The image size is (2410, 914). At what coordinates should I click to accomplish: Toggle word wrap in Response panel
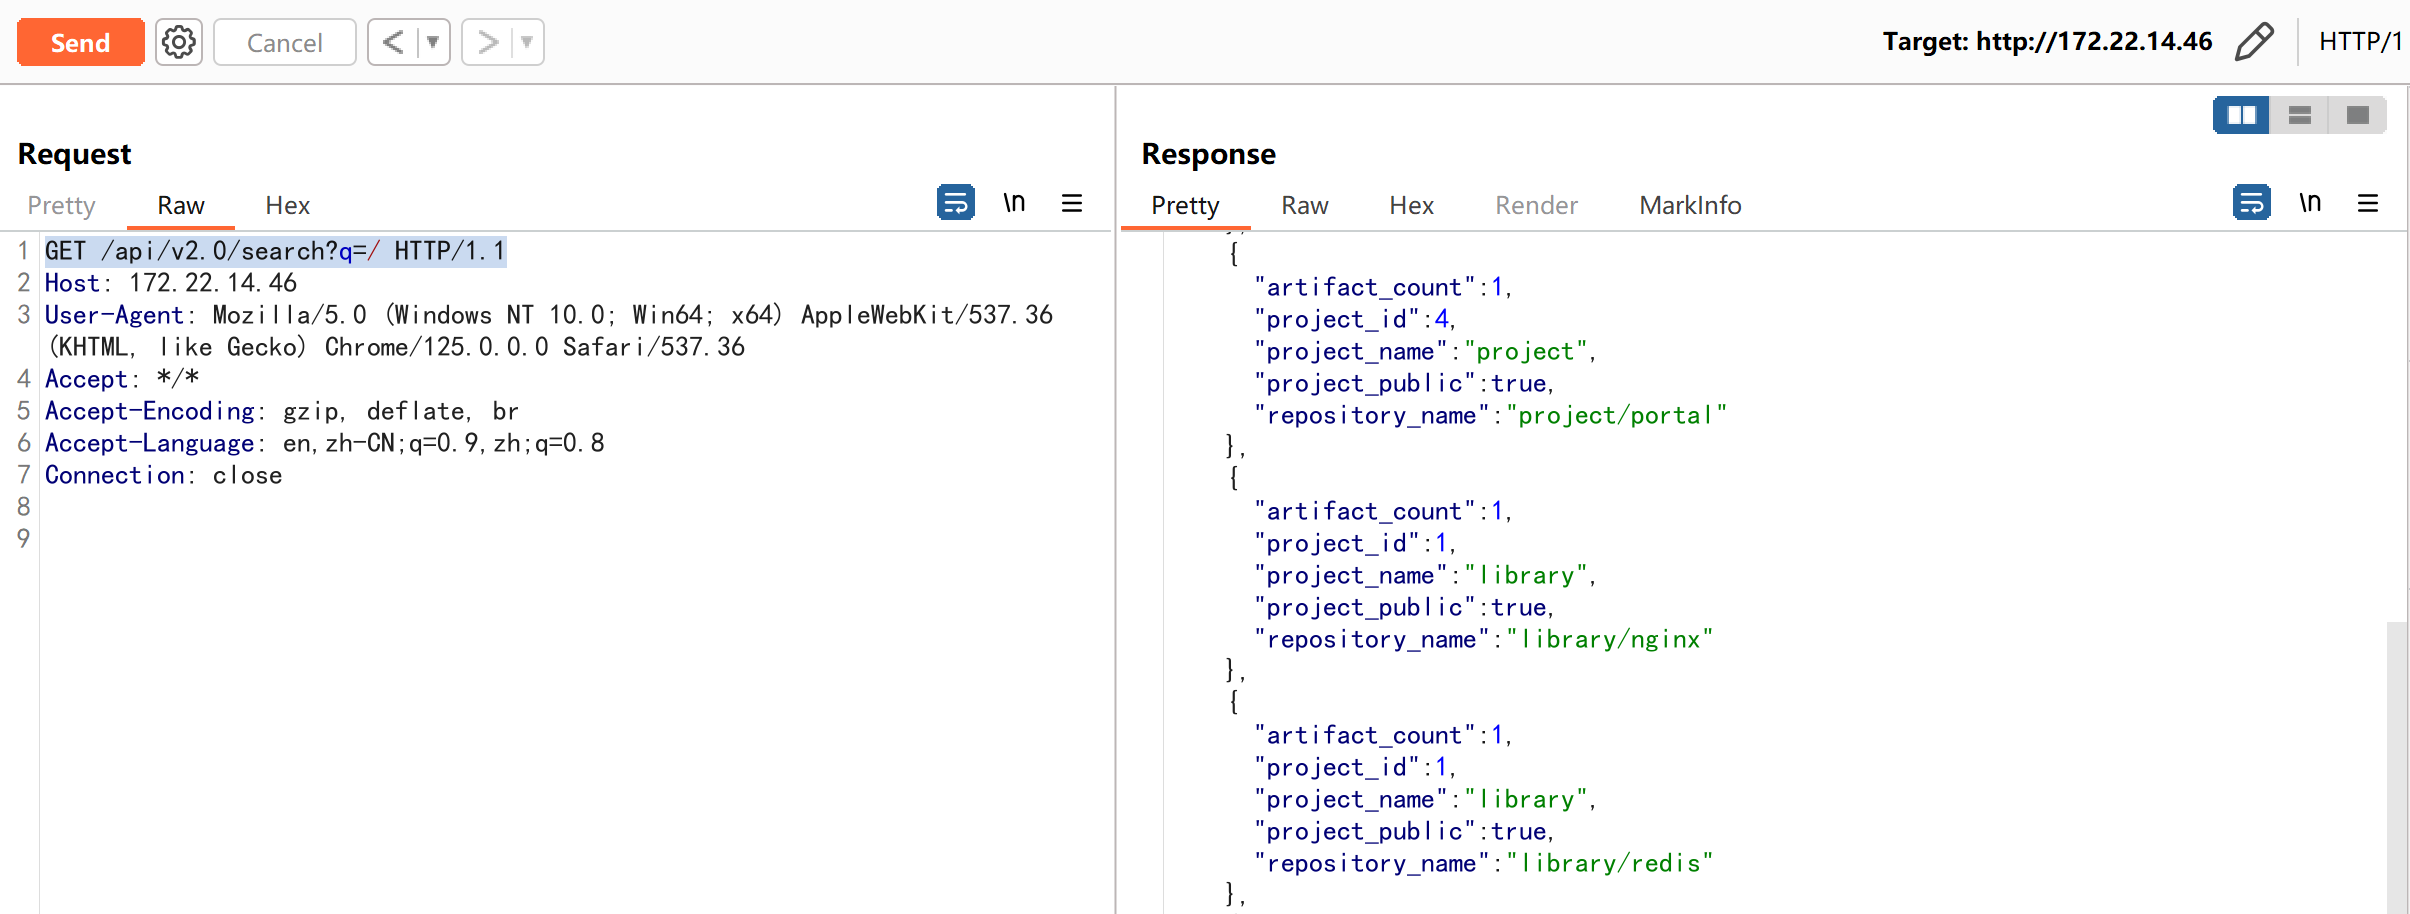[x=2251, y=203]
